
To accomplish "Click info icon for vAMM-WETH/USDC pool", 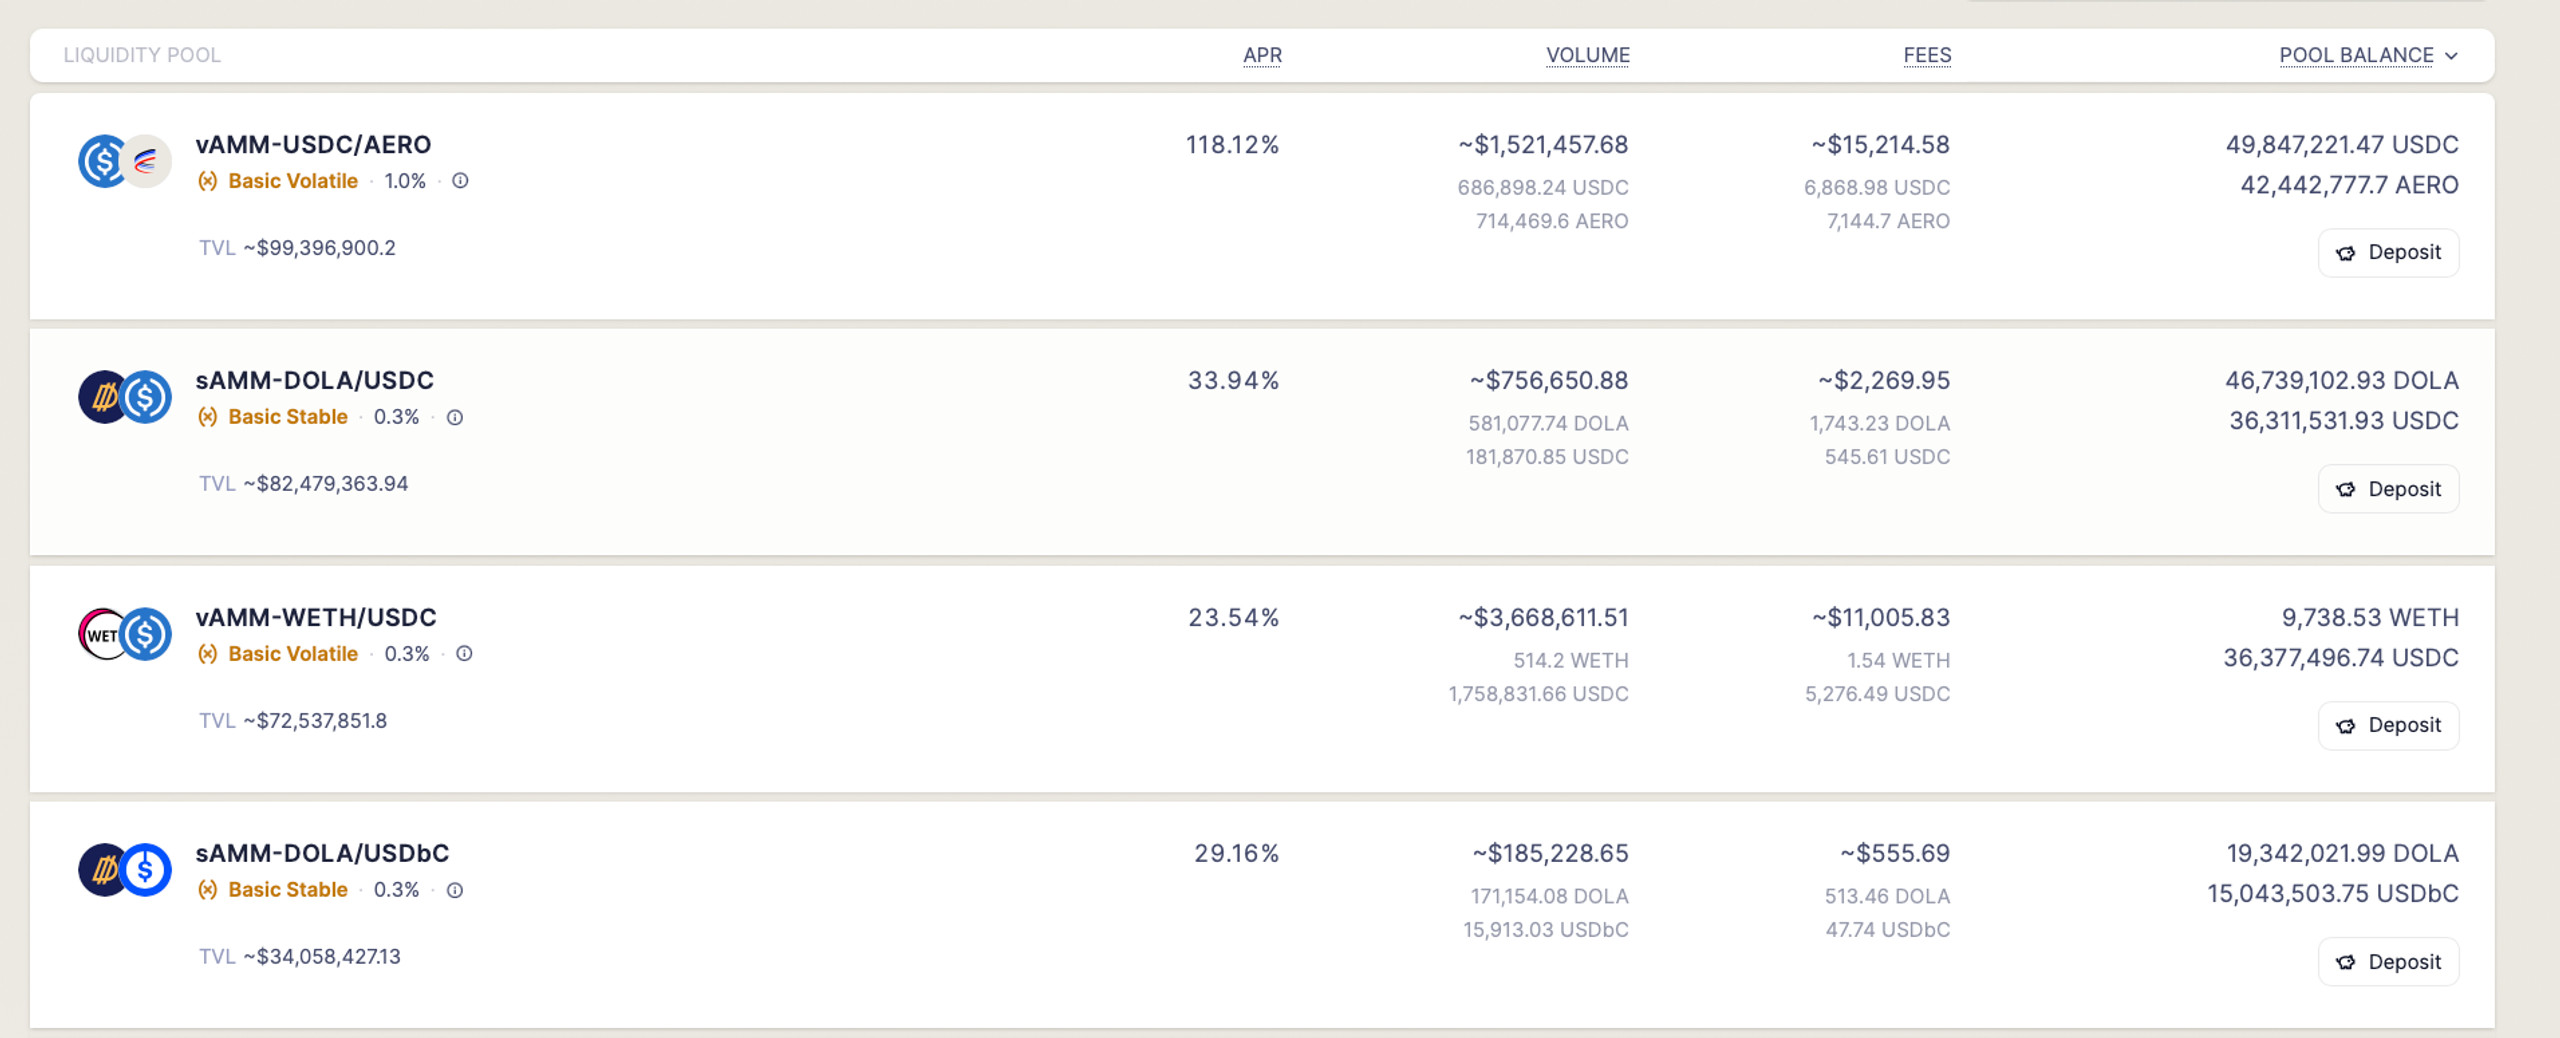I will tap(464, 654).
